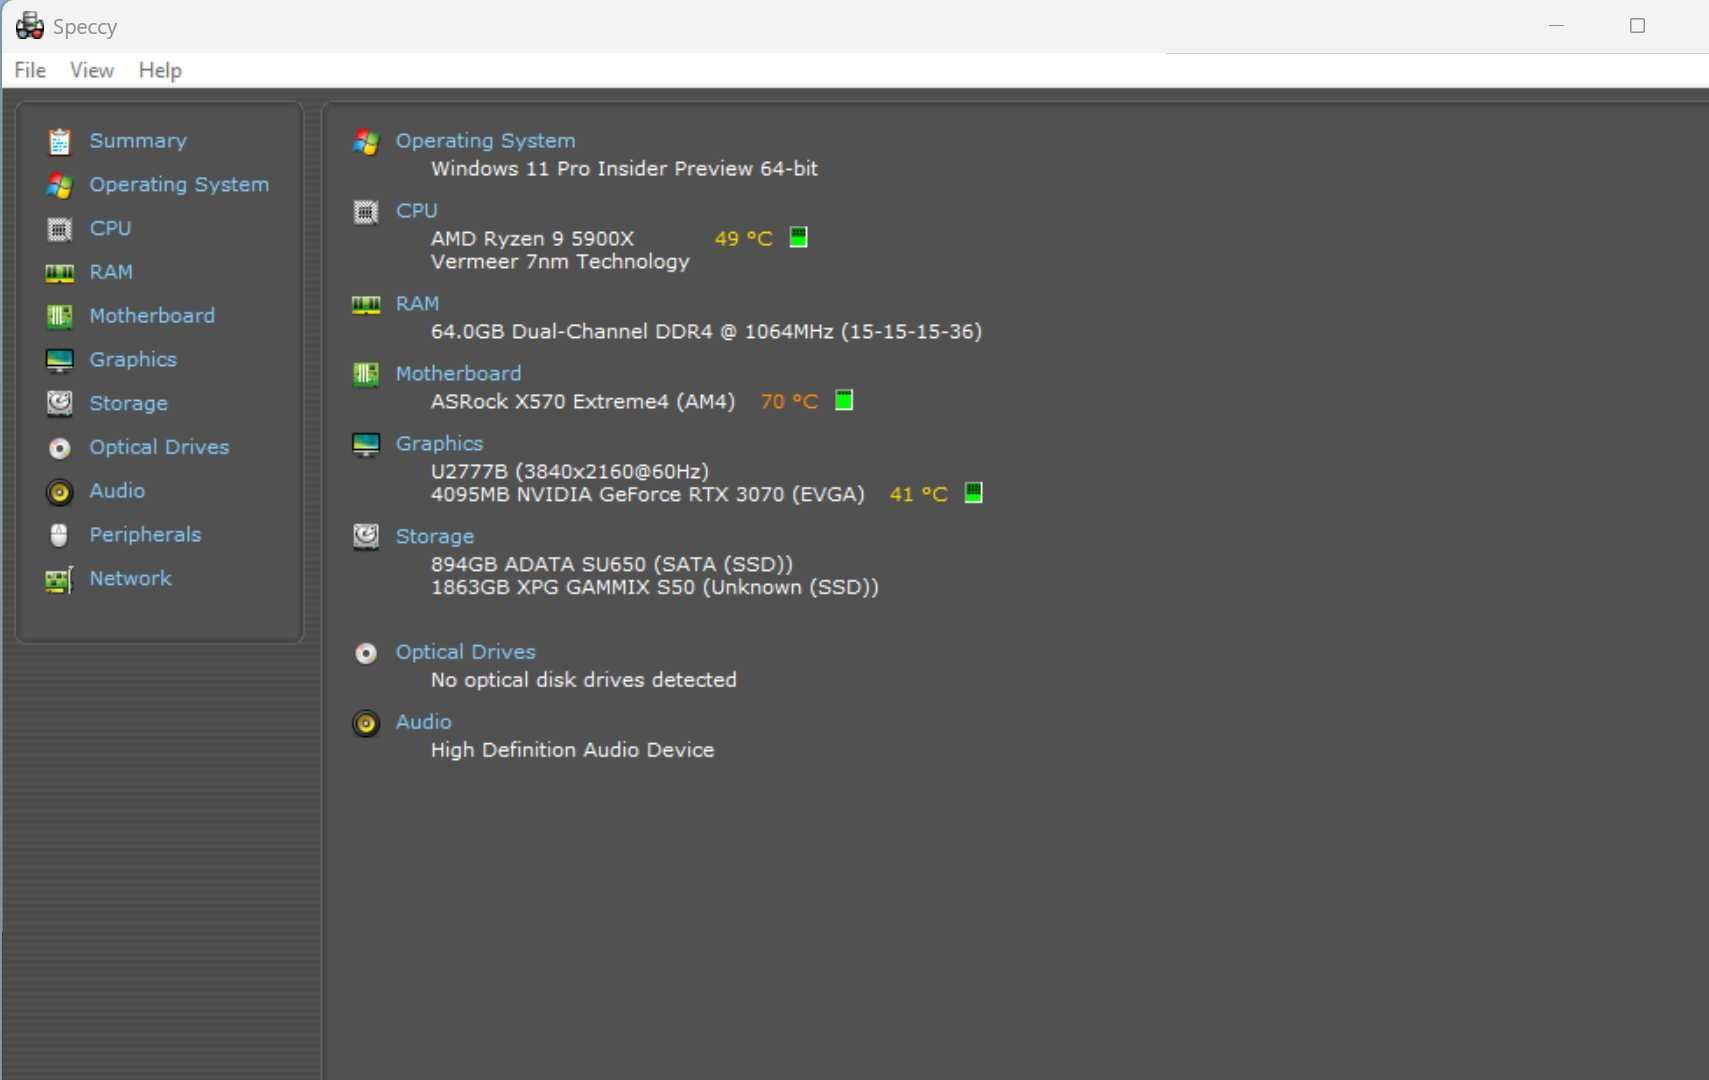Click the NVIDIA GeForce RTX 3070 line
The height and width of the screenshot is (1080, 1709).
pyautogui.click(x=647, y=494)
